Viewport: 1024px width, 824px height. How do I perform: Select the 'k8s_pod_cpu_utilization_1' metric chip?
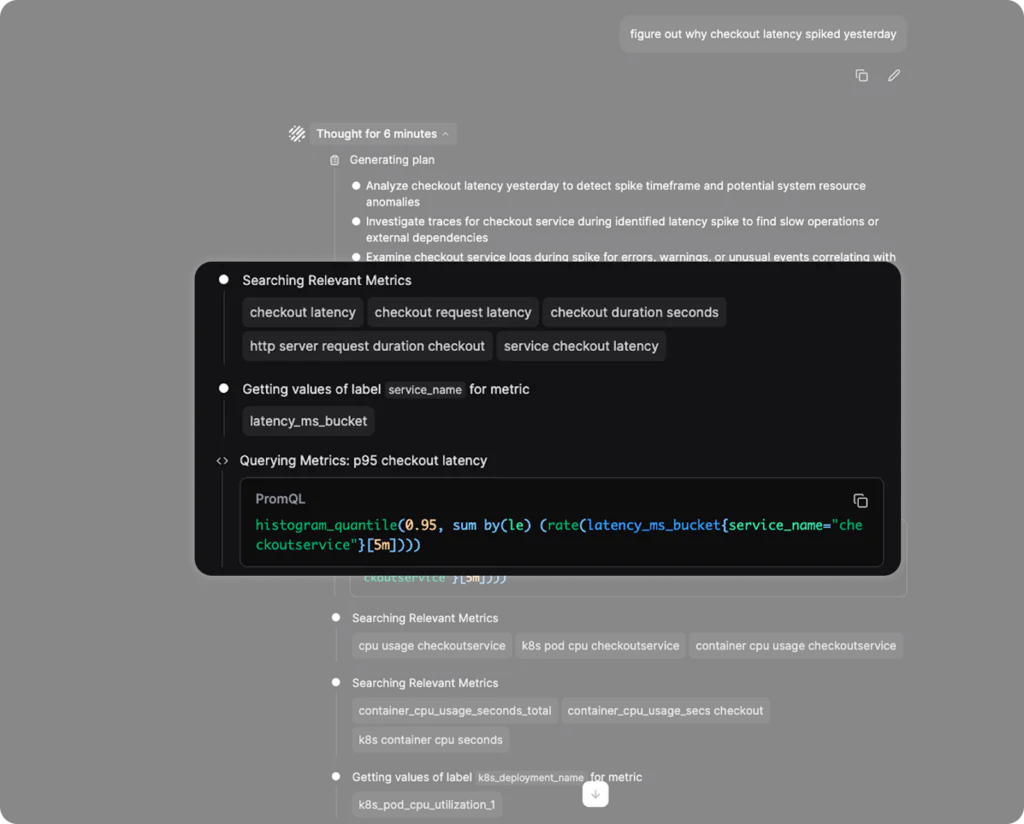pos(427,805)
